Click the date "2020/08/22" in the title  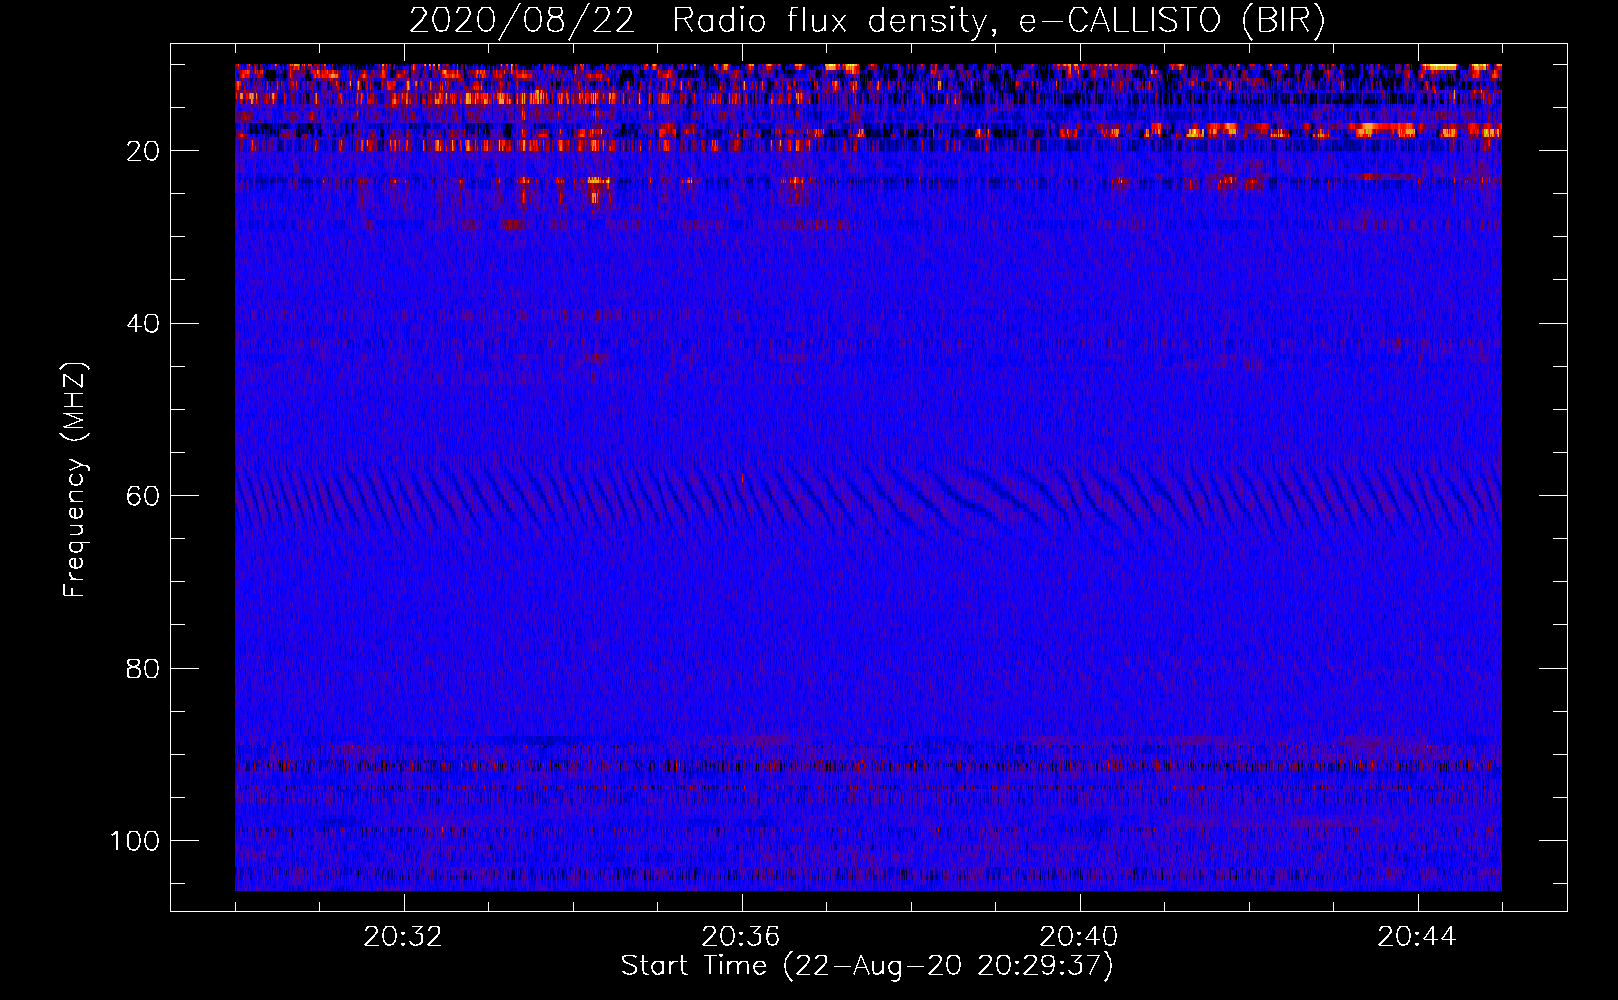click(522, 21)
